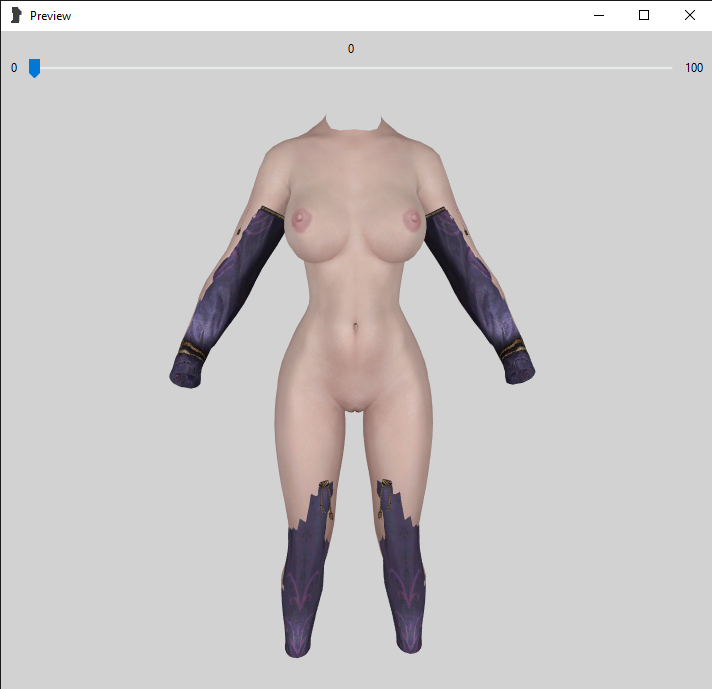Minimize the Preview window
Viewport: 712px width, 689px height.
[598, 16]
